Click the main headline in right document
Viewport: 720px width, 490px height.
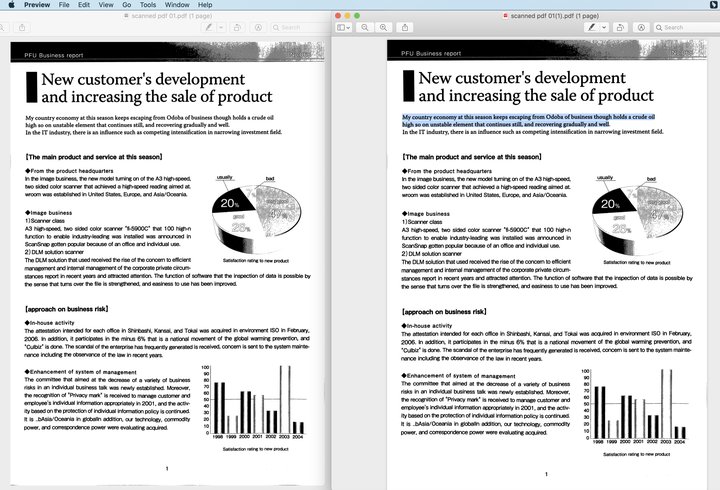[x=536, y=86]
